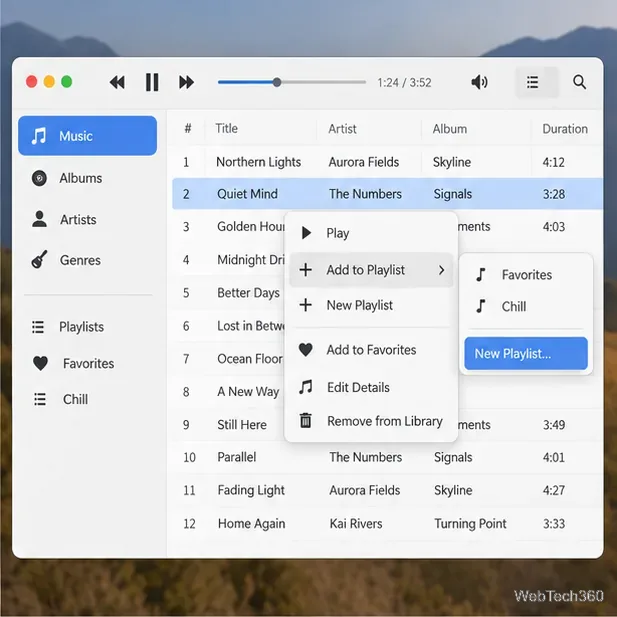
Task: Click the trash icon beside Remove from Library
Action: pyautogui.click(x=306, y=420)
